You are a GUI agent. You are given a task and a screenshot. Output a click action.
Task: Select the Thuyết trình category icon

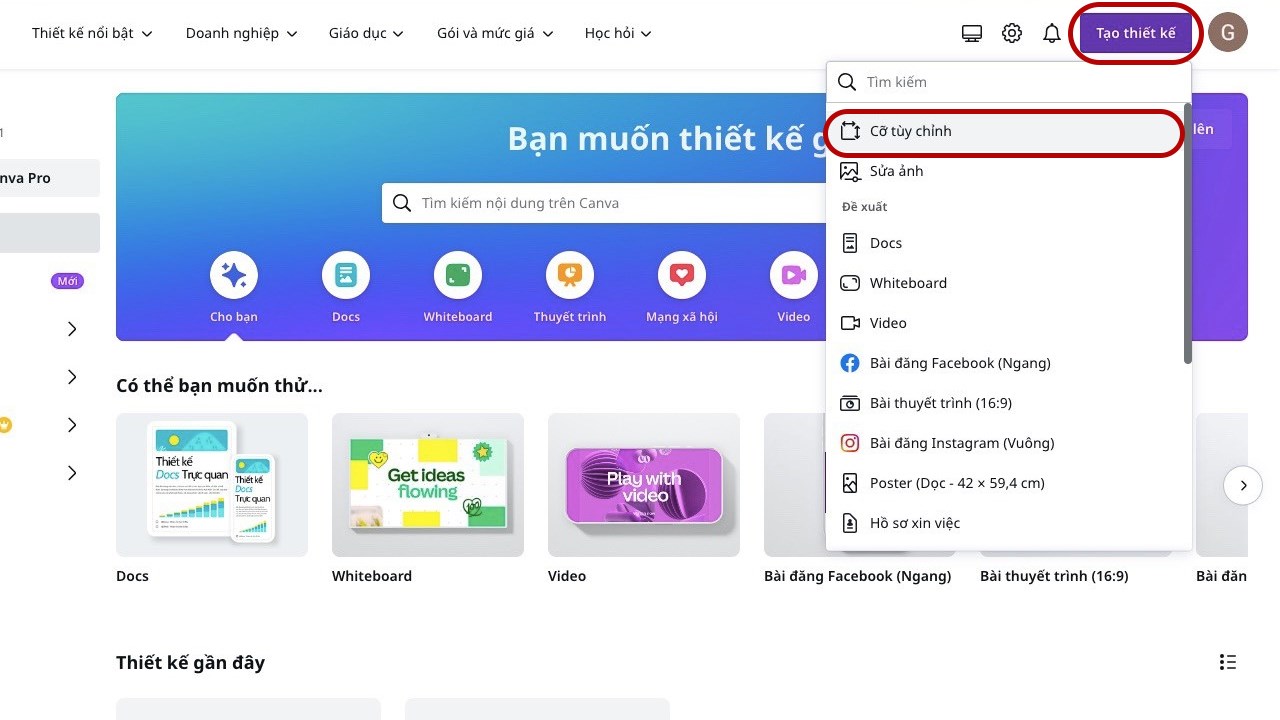click(570, 275)
